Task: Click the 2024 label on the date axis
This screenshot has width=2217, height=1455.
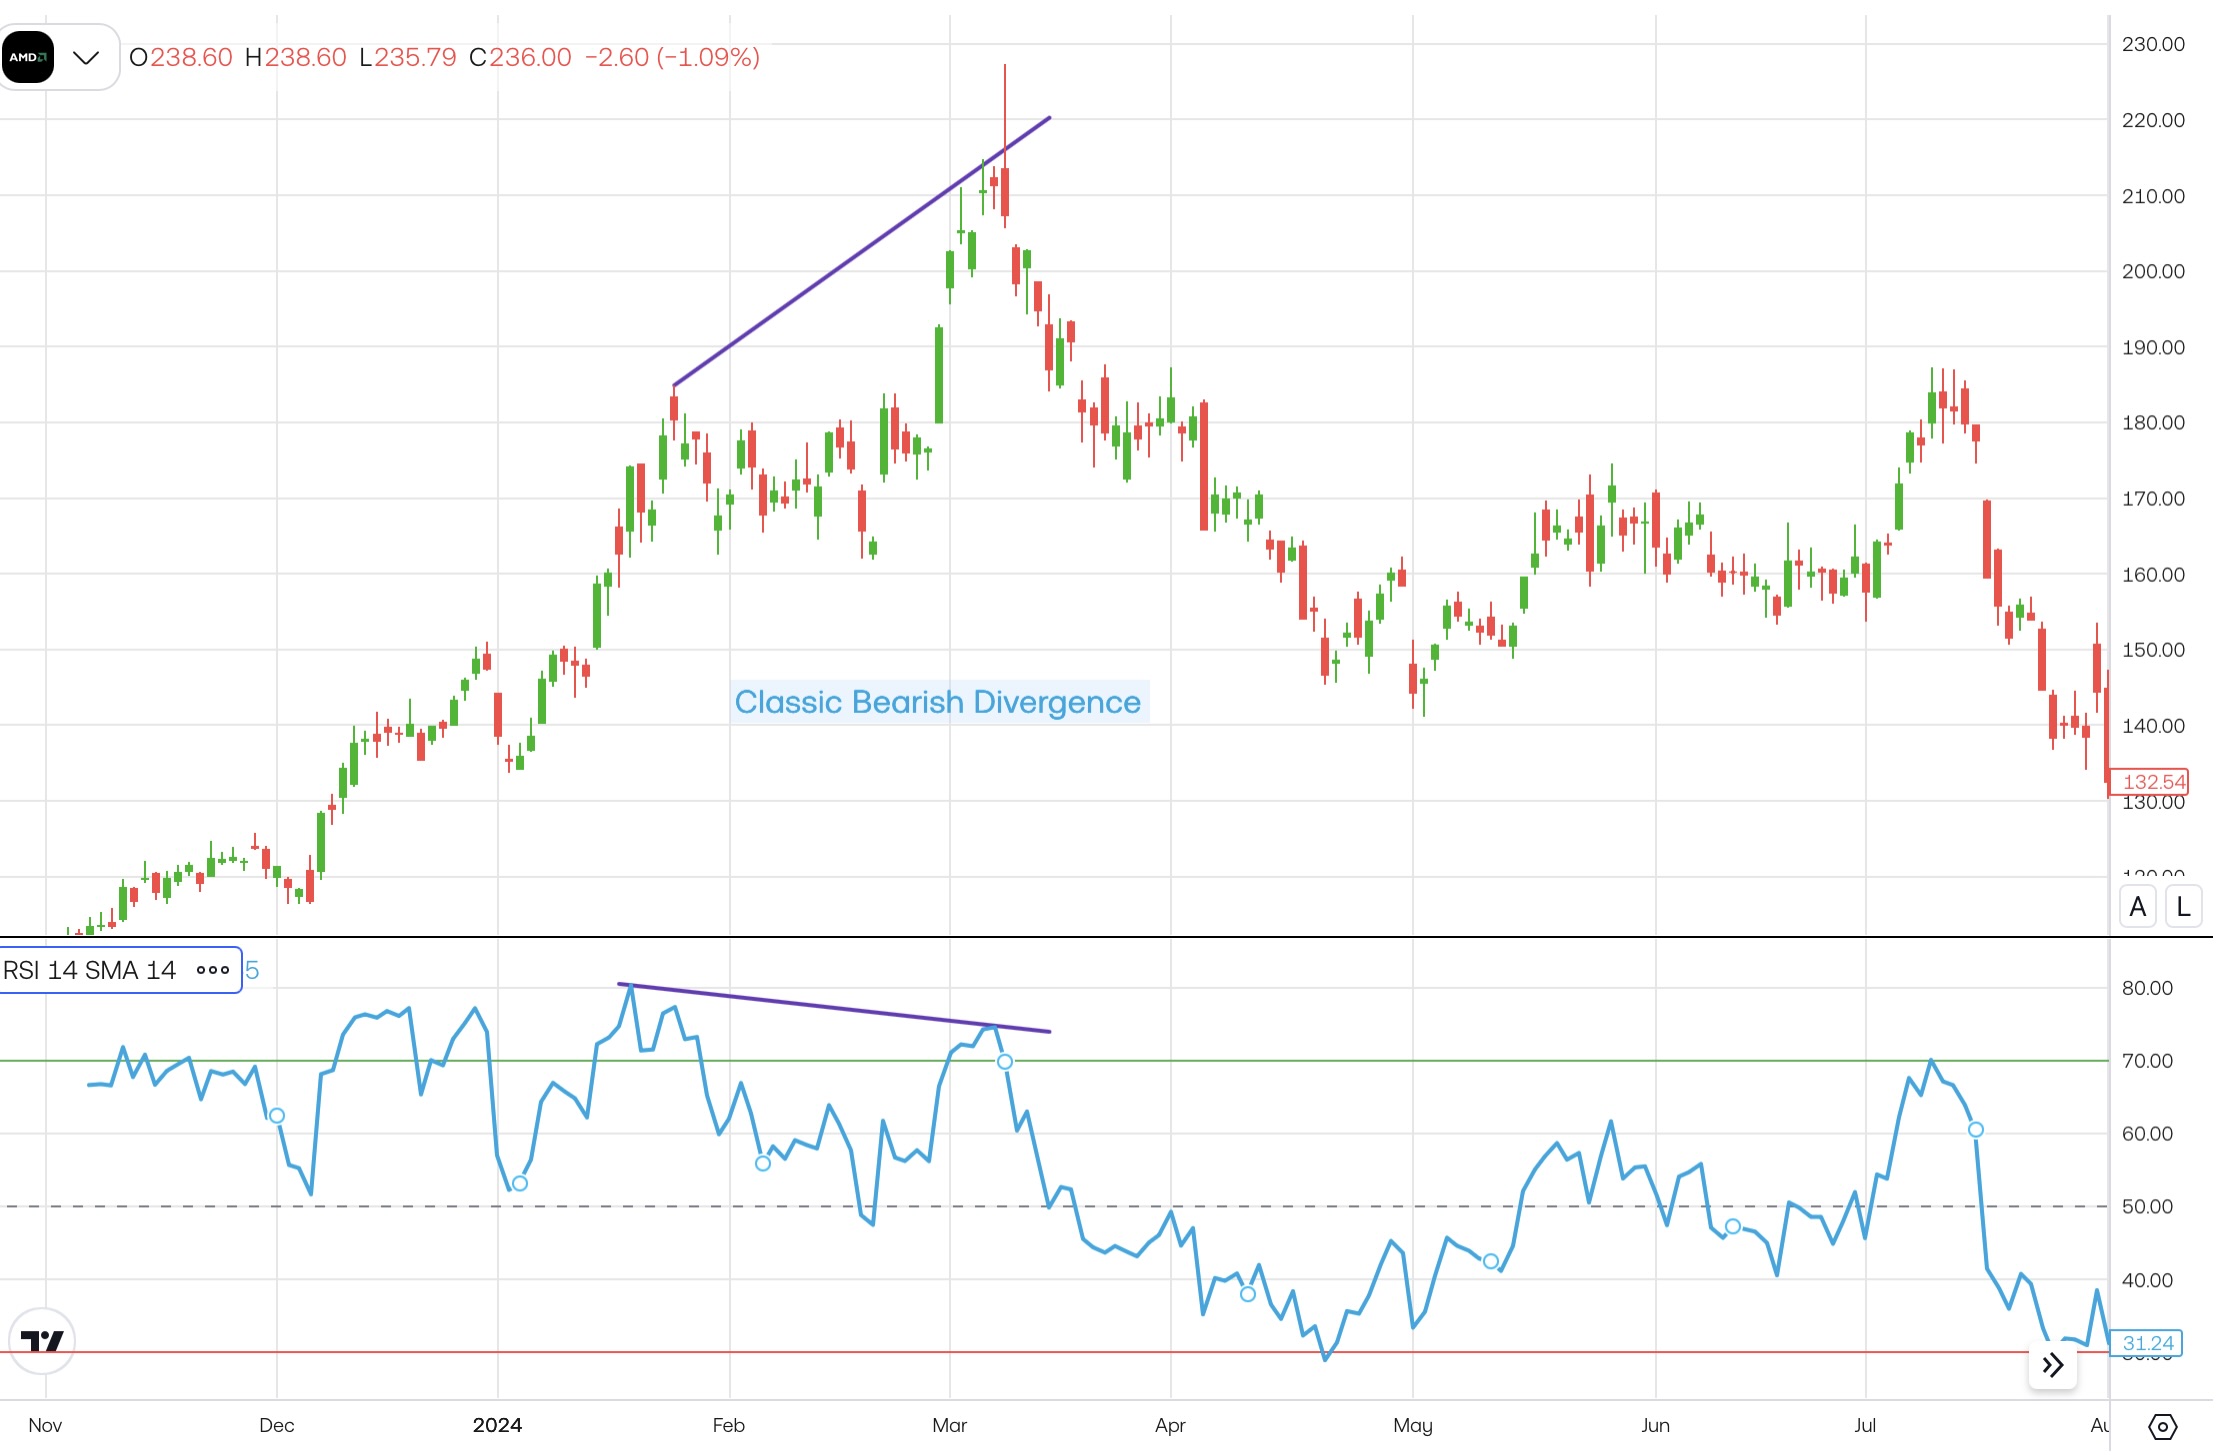Action: 498,1426
